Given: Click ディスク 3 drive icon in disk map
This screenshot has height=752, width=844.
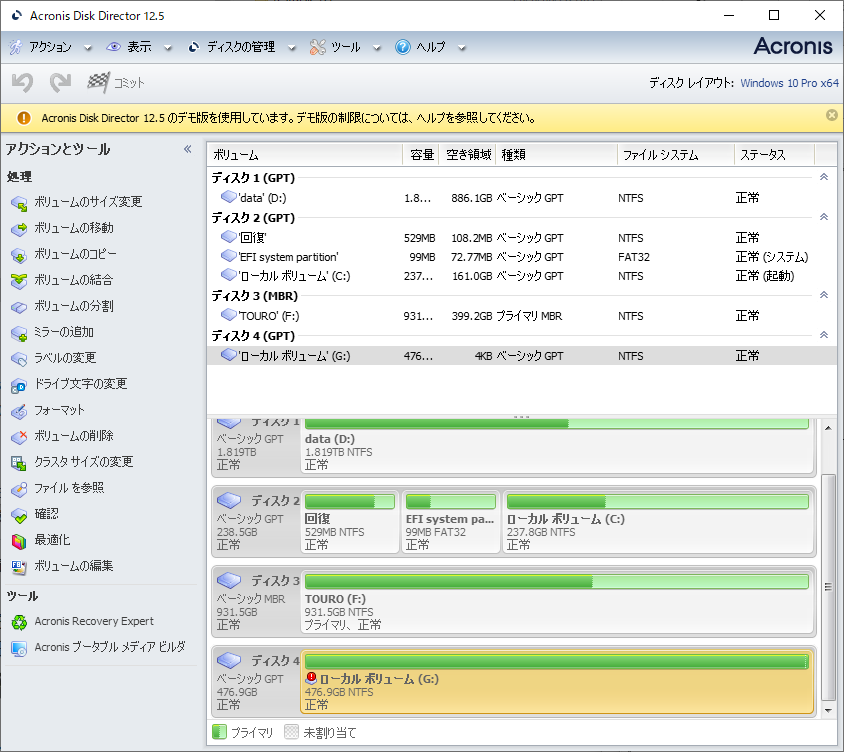Looking at the screenshot, I should pyautogui.click(x=229, y=580).
